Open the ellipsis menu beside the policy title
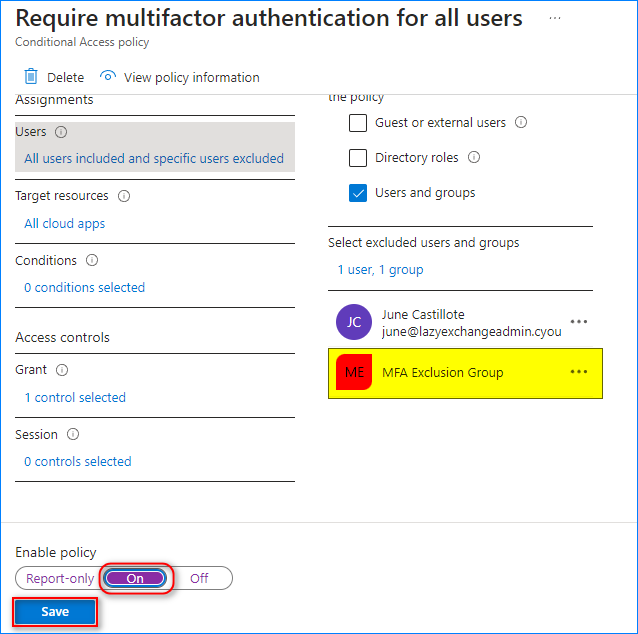 click(x=555, y=18)
